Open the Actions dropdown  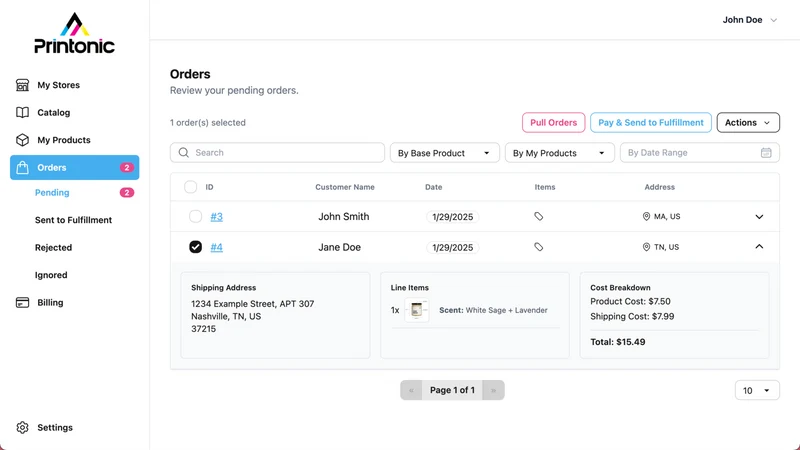(x=748, y=122)
